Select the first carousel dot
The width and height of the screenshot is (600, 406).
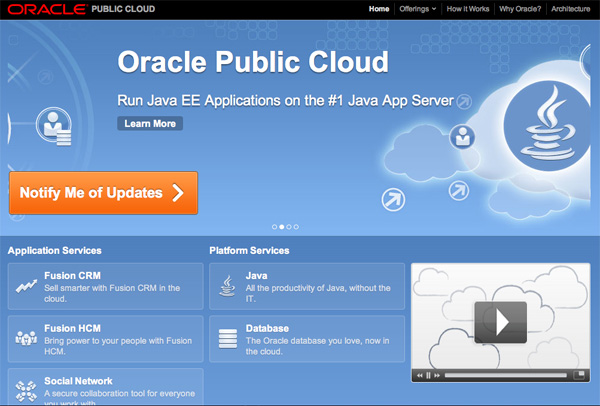274,227
